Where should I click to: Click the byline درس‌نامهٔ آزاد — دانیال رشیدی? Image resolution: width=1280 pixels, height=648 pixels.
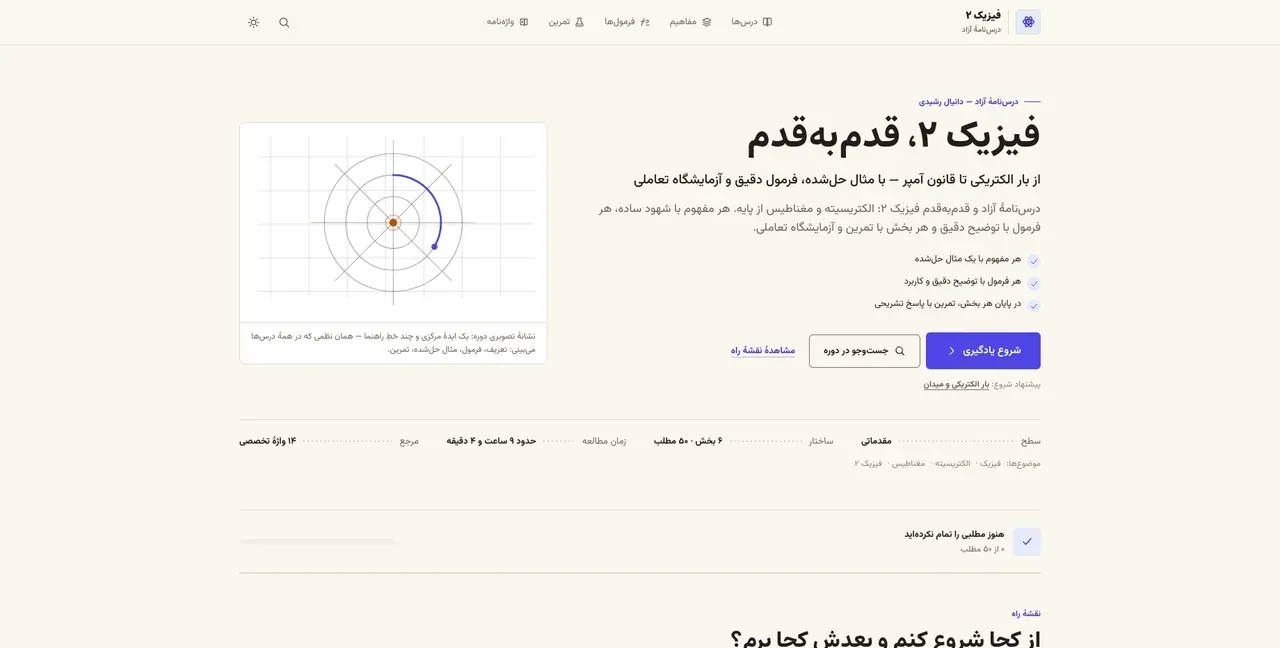[x=968, y=102]
